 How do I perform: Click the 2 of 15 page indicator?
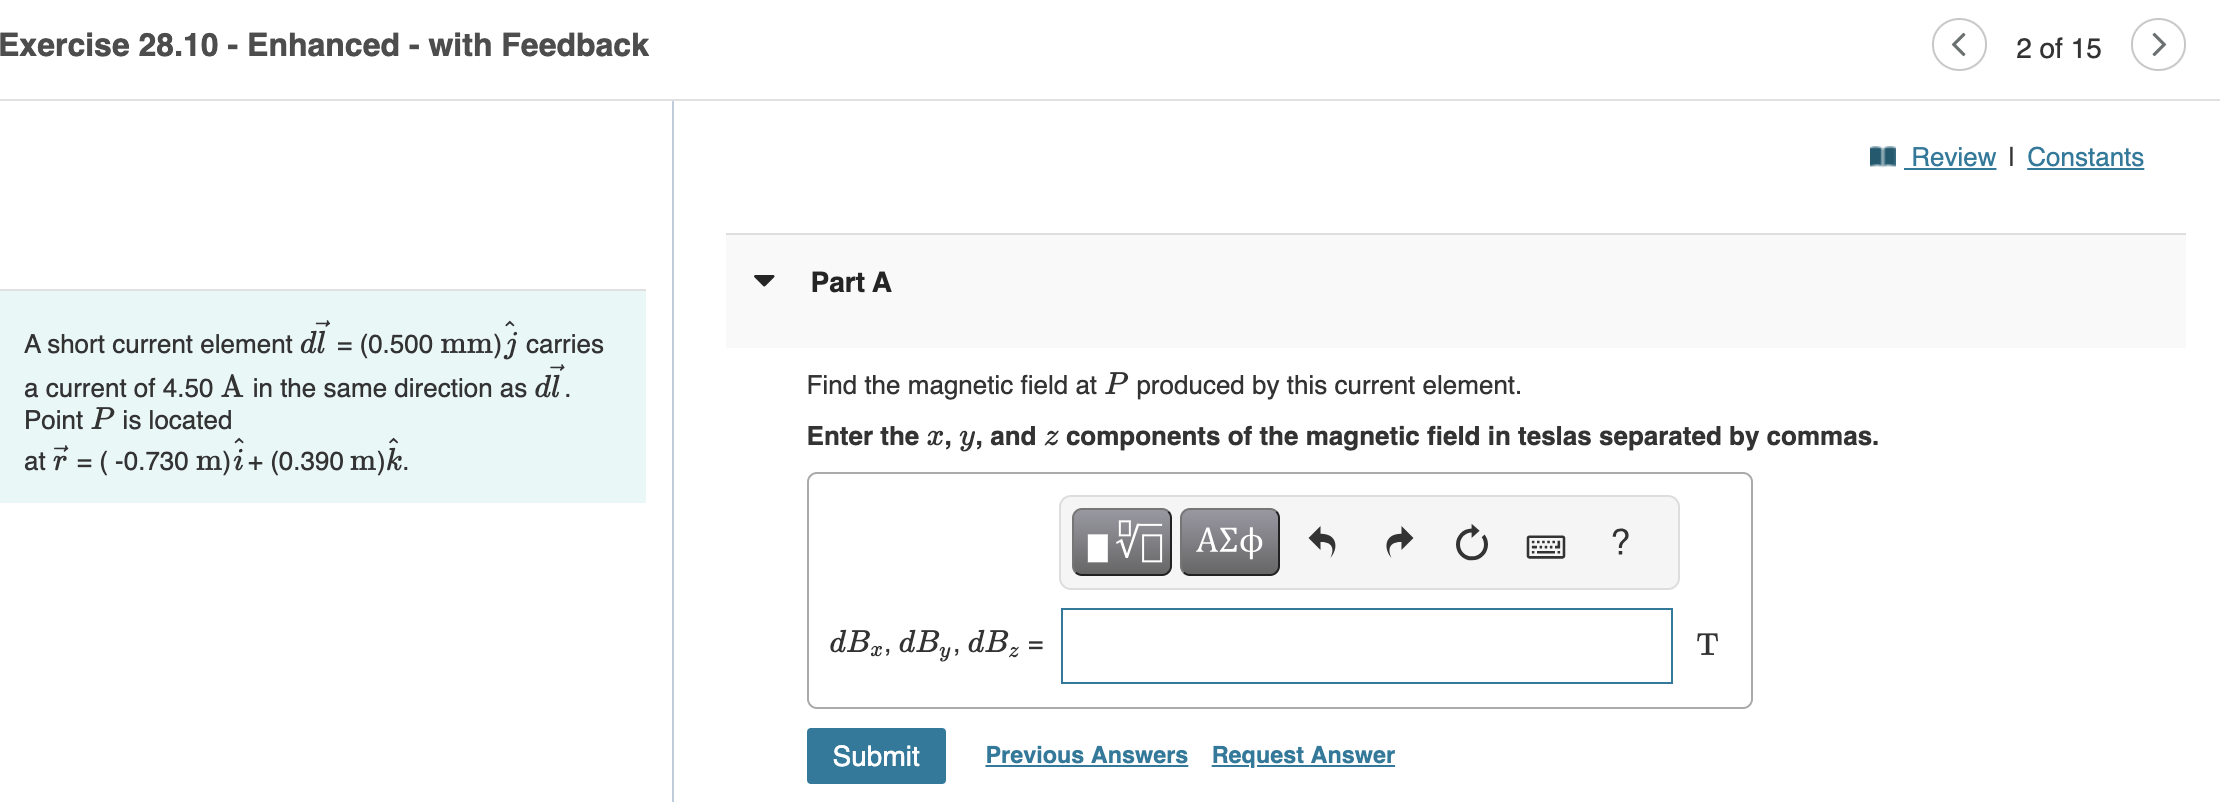2058,48
